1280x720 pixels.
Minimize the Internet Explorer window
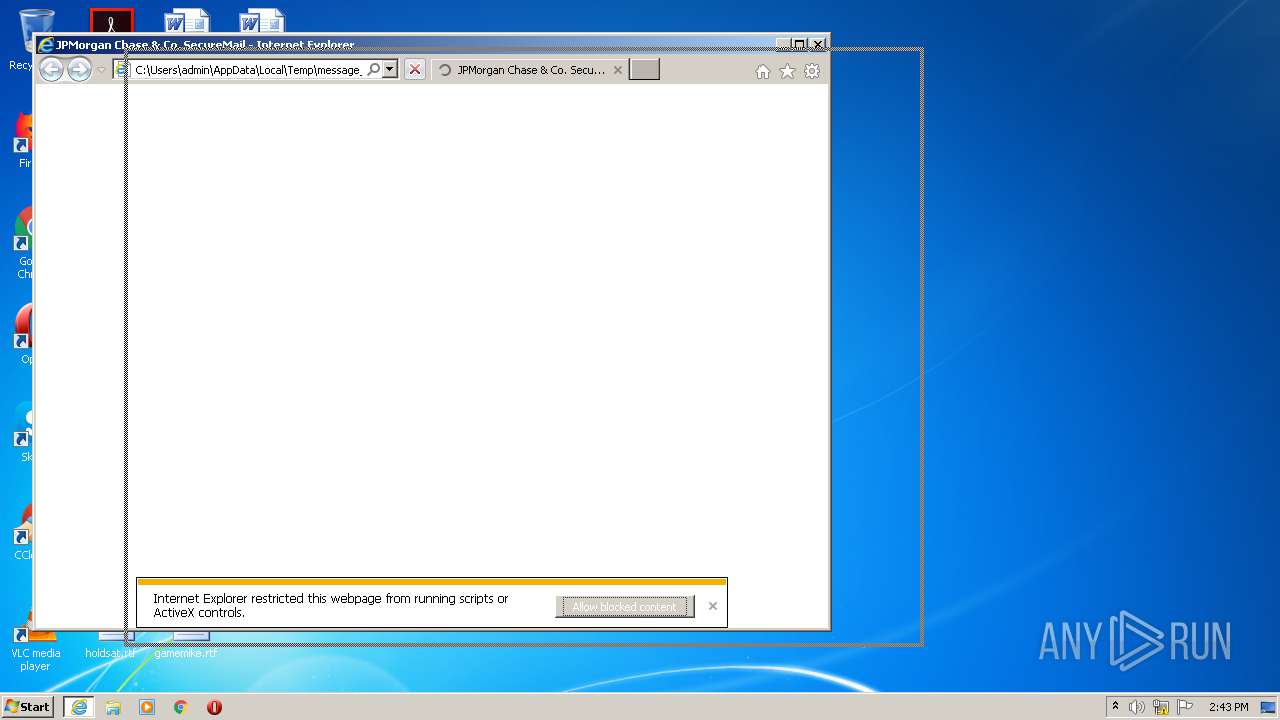click(783, 44)
